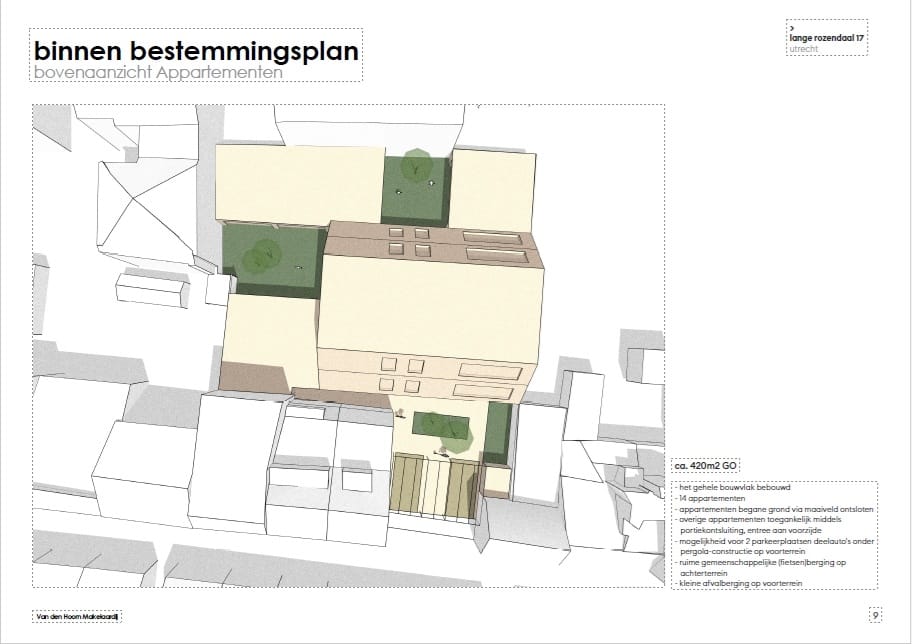The image size is (912, 644).
Task: Click the trees in the front courtyard planter
Action: [x=445, y=426]
